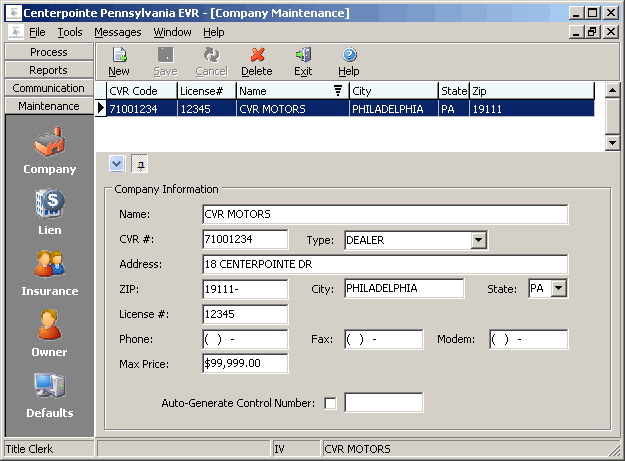Open the Tools menu
The image size is (625, 461).
pos(70,32)
